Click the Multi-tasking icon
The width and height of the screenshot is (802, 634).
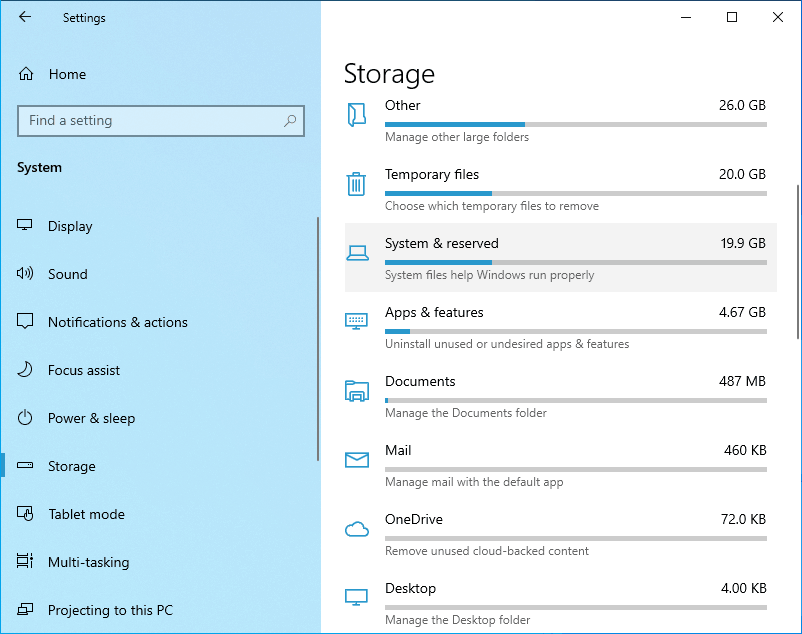25,561
